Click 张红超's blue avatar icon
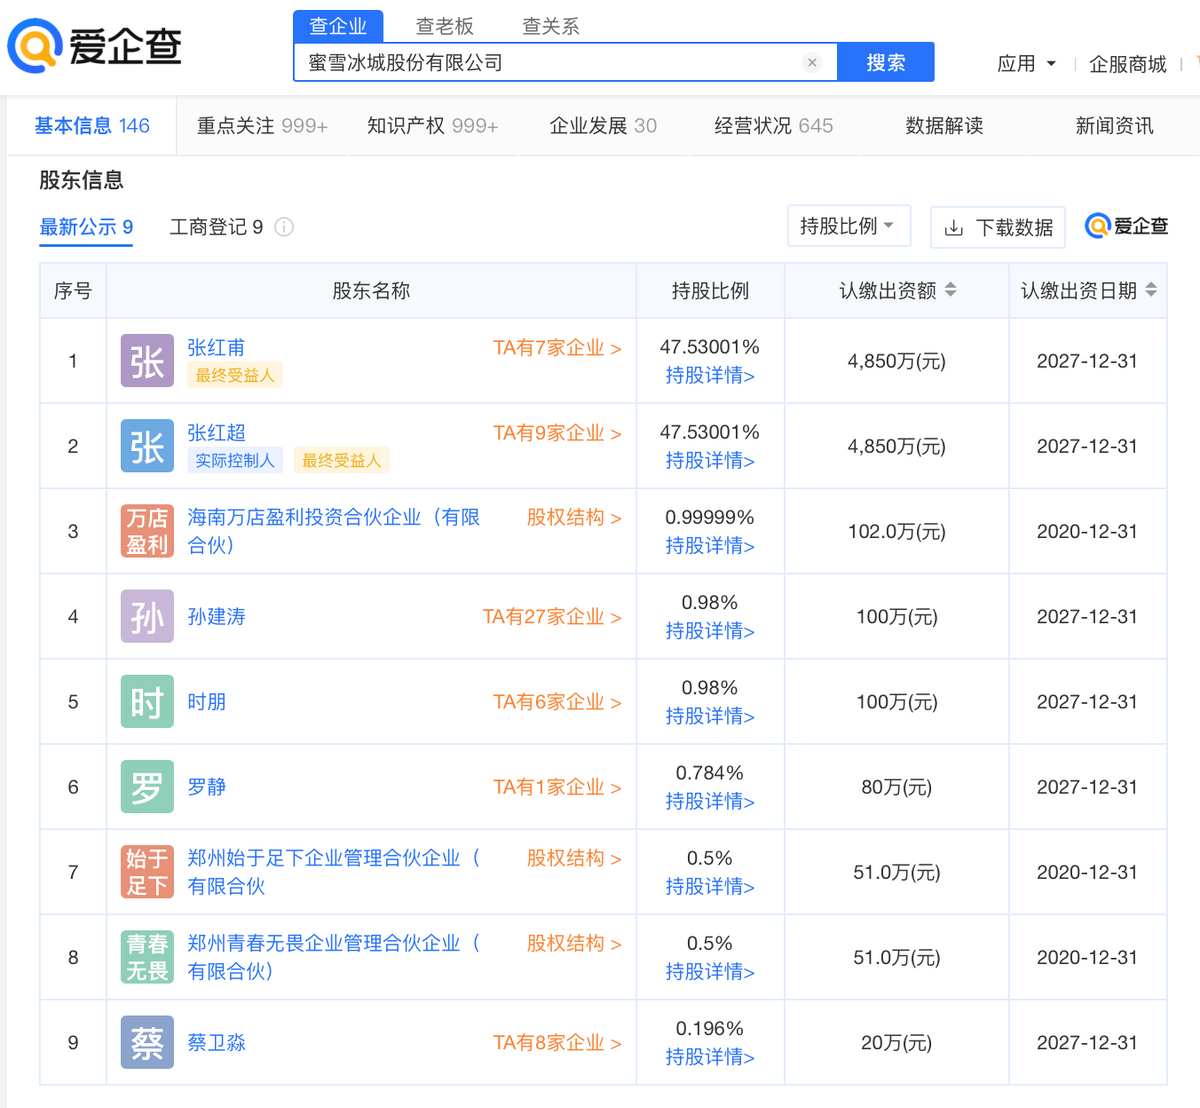This screenshot has width=1200, height=1108. [147, 446]
